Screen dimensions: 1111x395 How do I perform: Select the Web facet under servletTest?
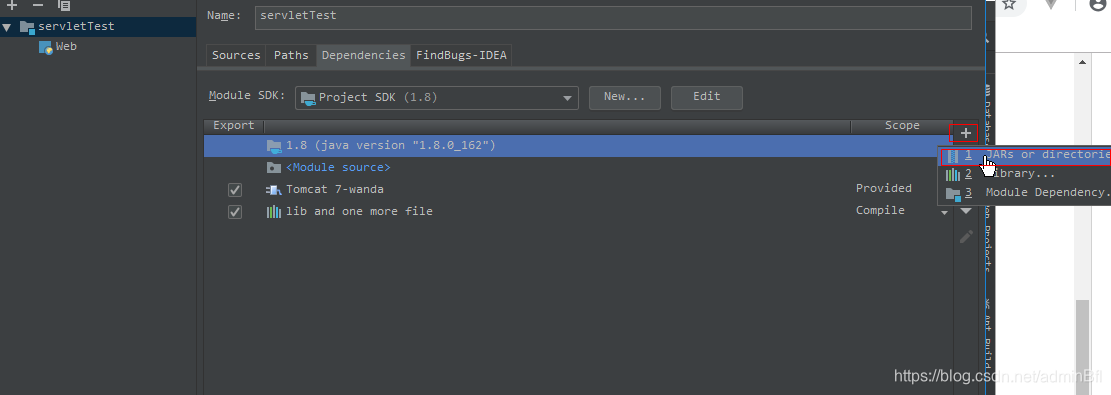66,46
